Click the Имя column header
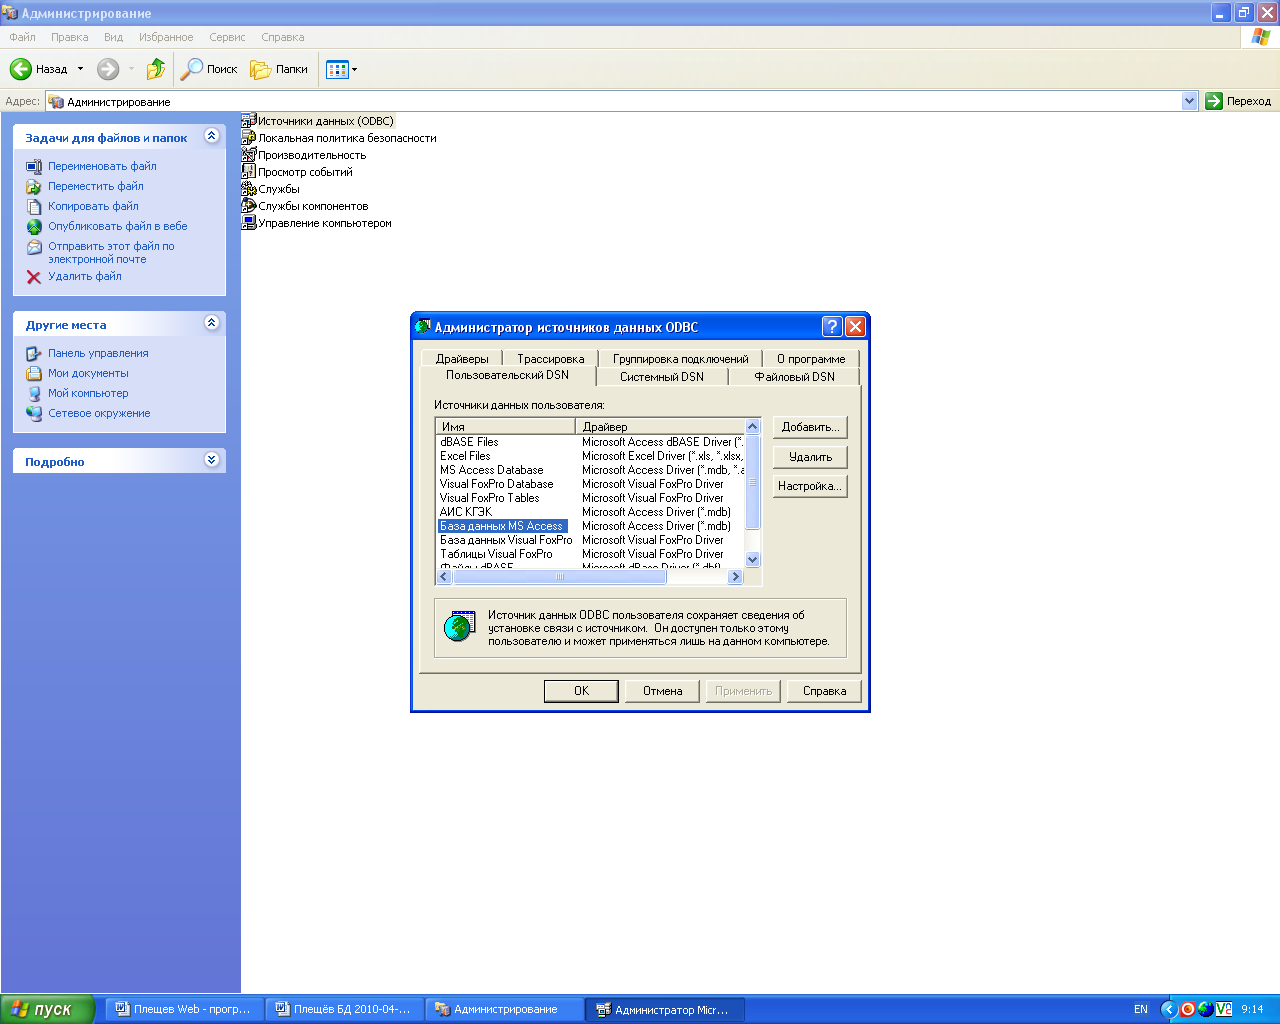 coord(507,426)
